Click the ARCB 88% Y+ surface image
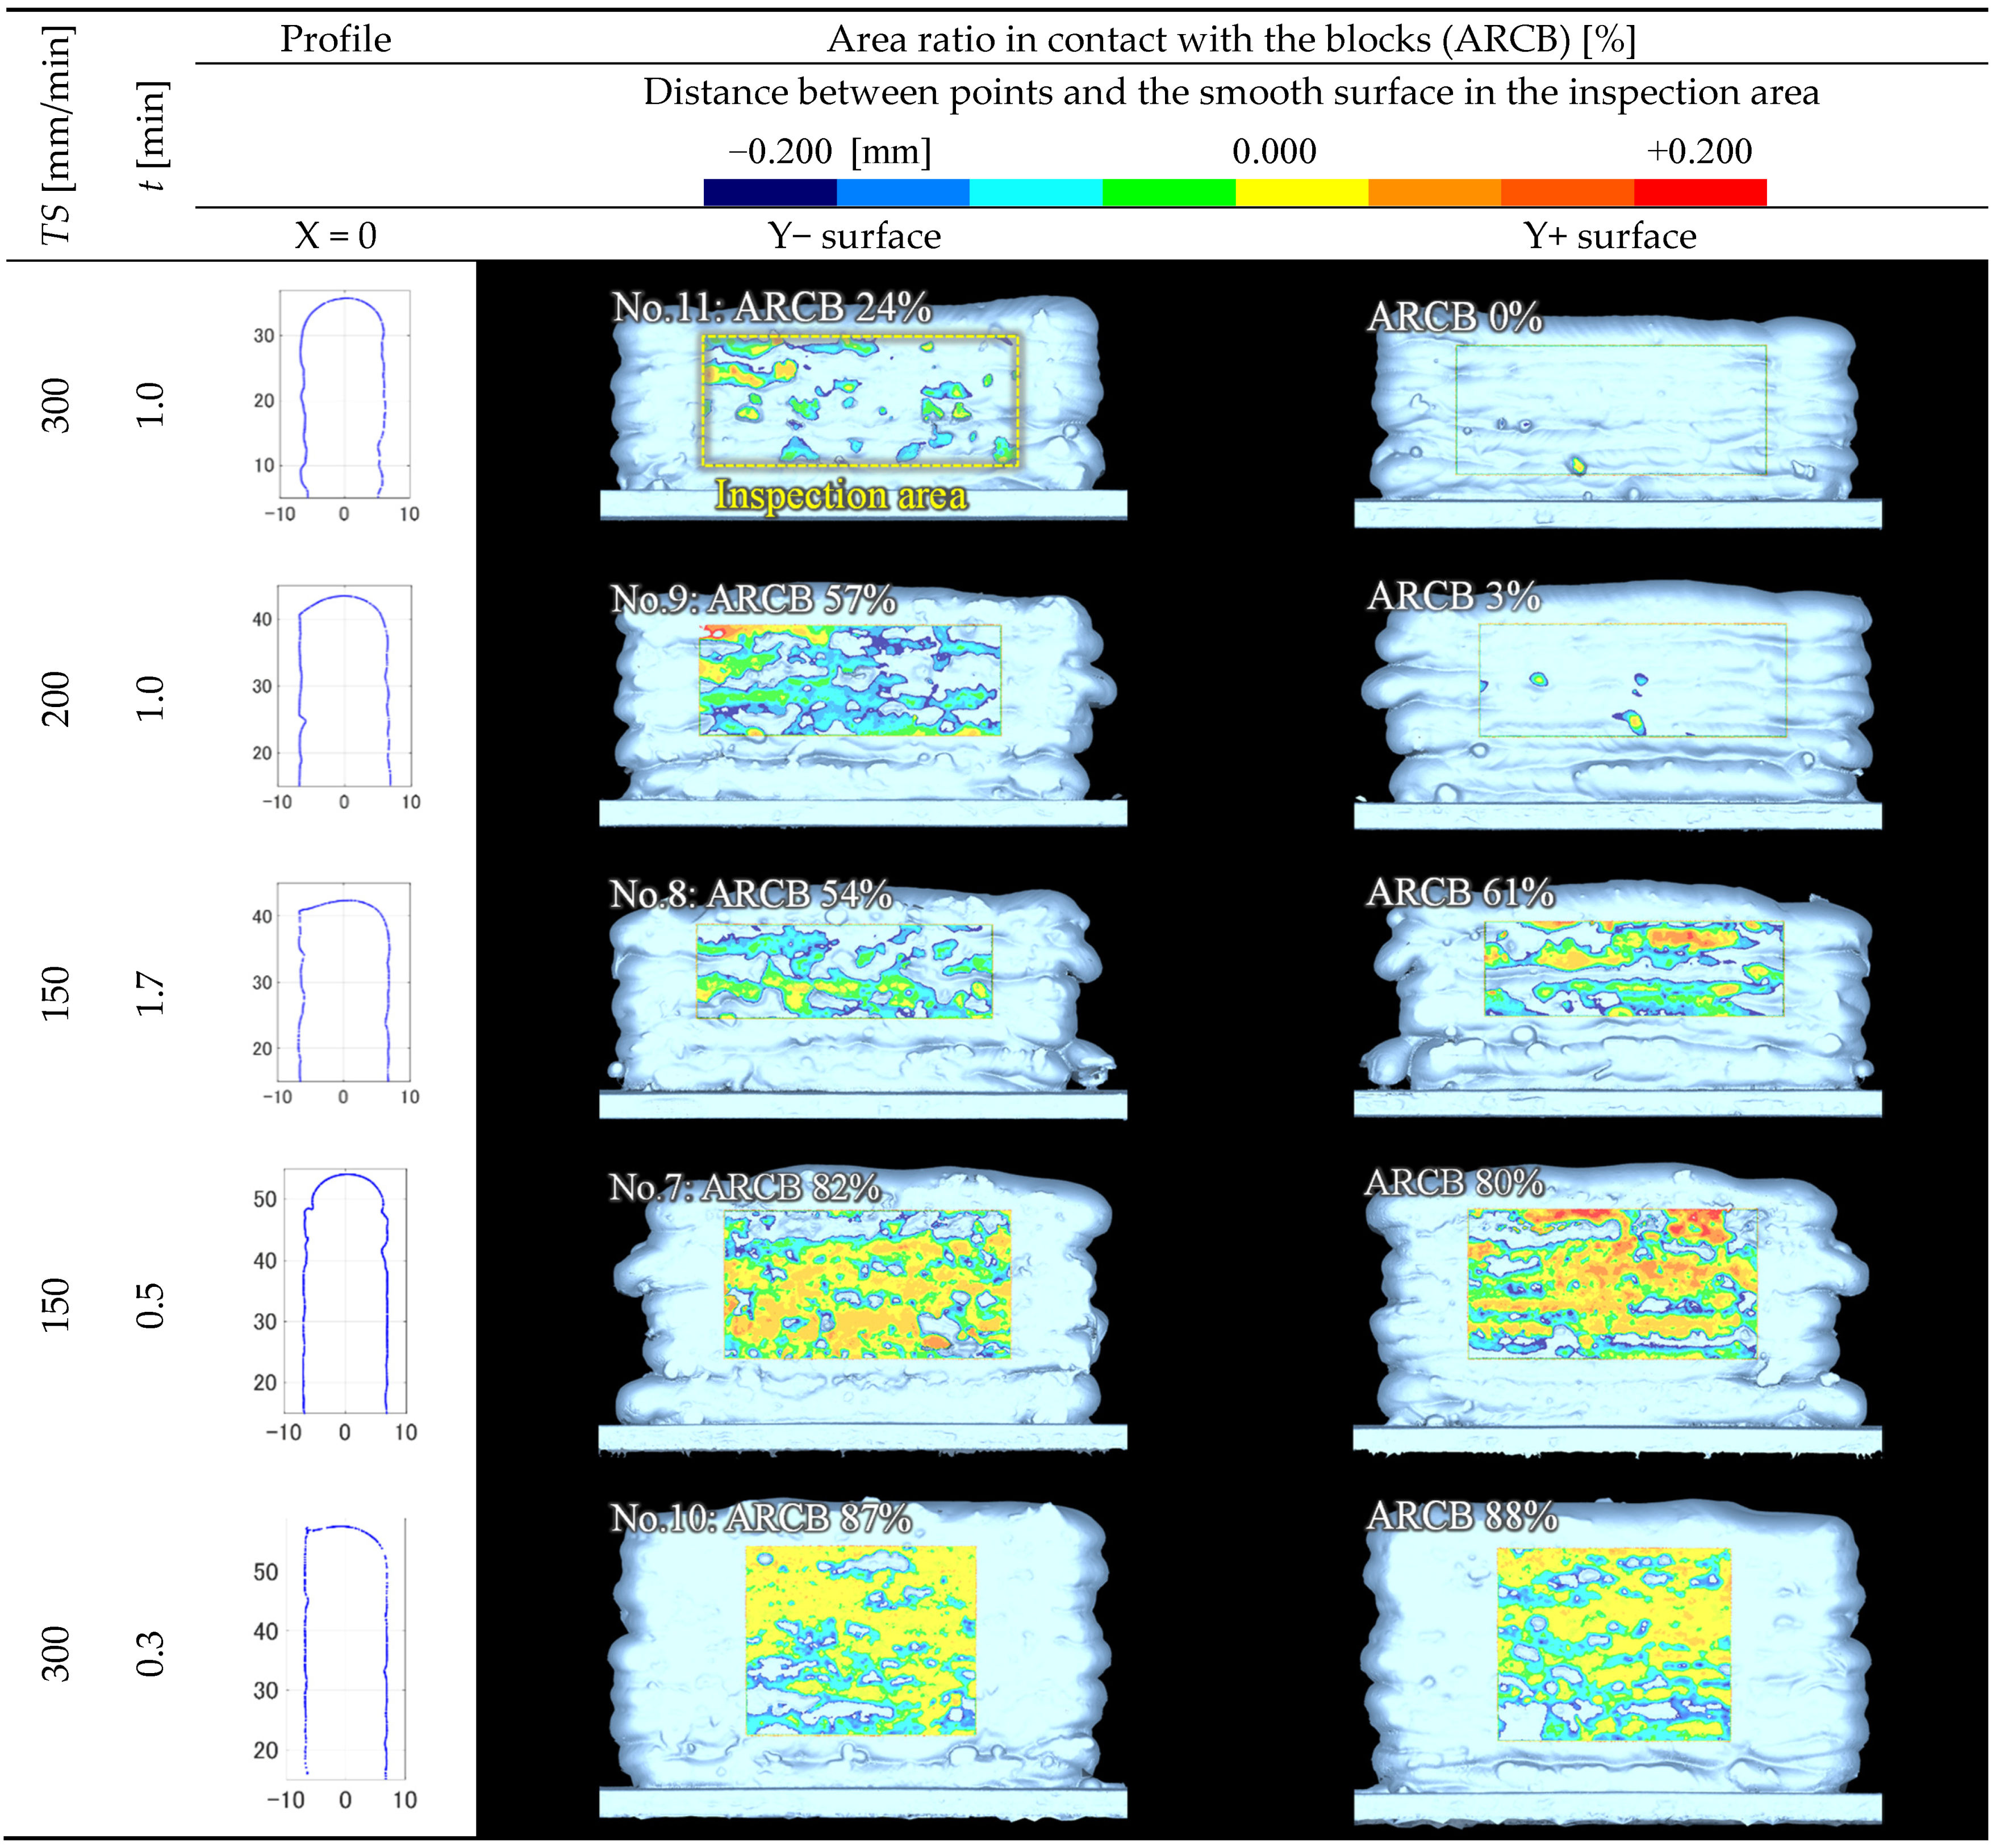This screenshot has height=1848, width=1996. point(1615,1645)
